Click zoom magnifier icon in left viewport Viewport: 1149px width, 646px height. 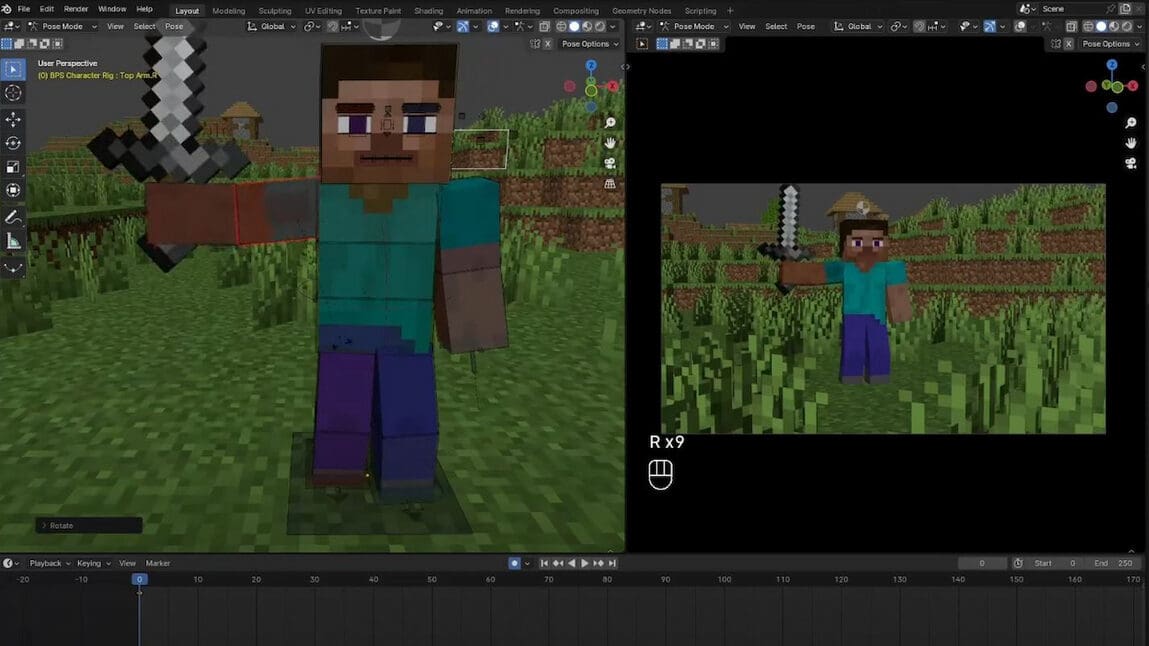610,122
